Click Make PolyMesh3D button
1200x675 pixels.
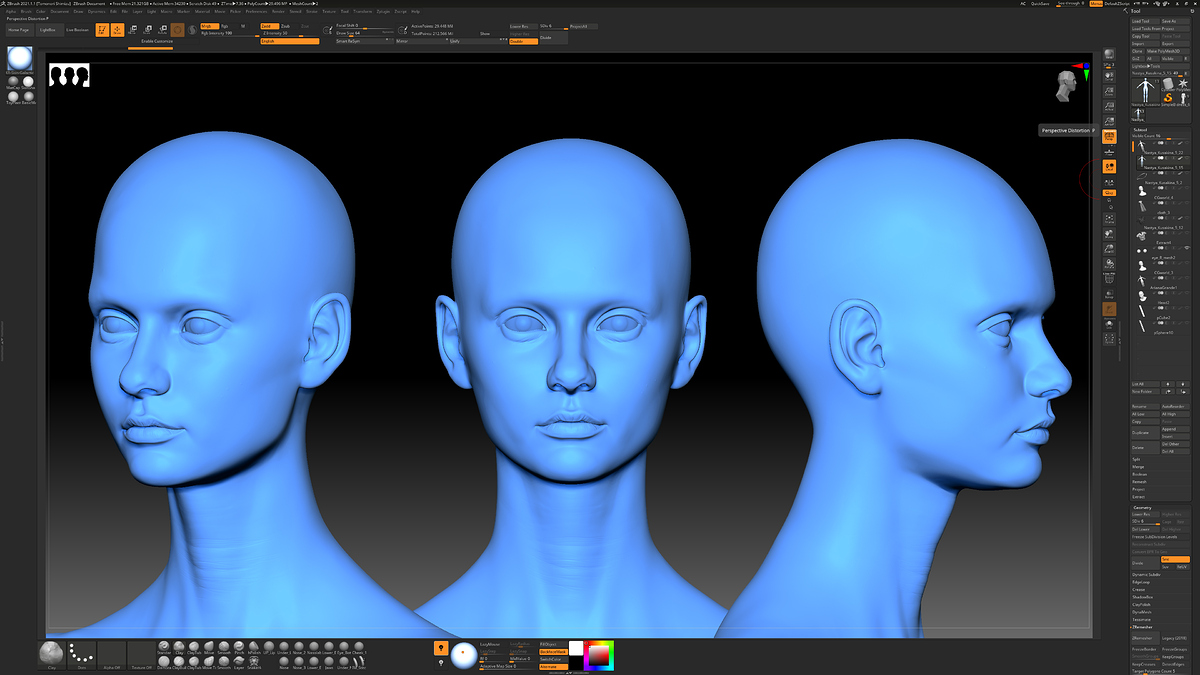pos(1168,51)
